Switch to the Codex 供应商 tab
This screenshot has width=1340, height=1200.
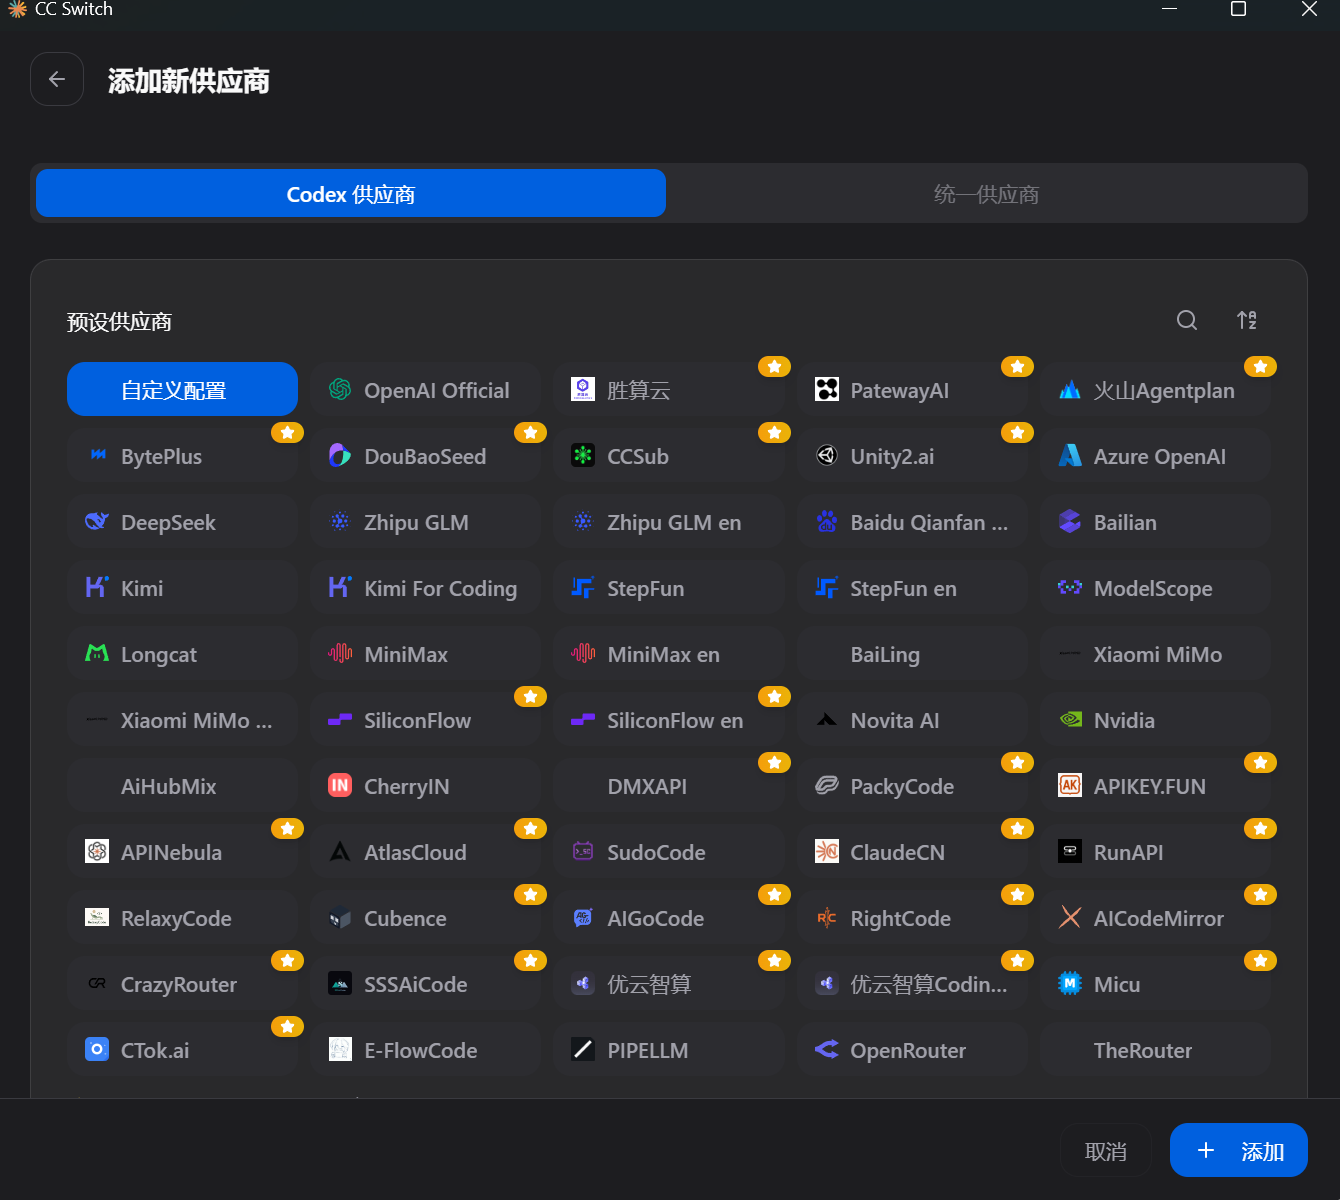351,193
